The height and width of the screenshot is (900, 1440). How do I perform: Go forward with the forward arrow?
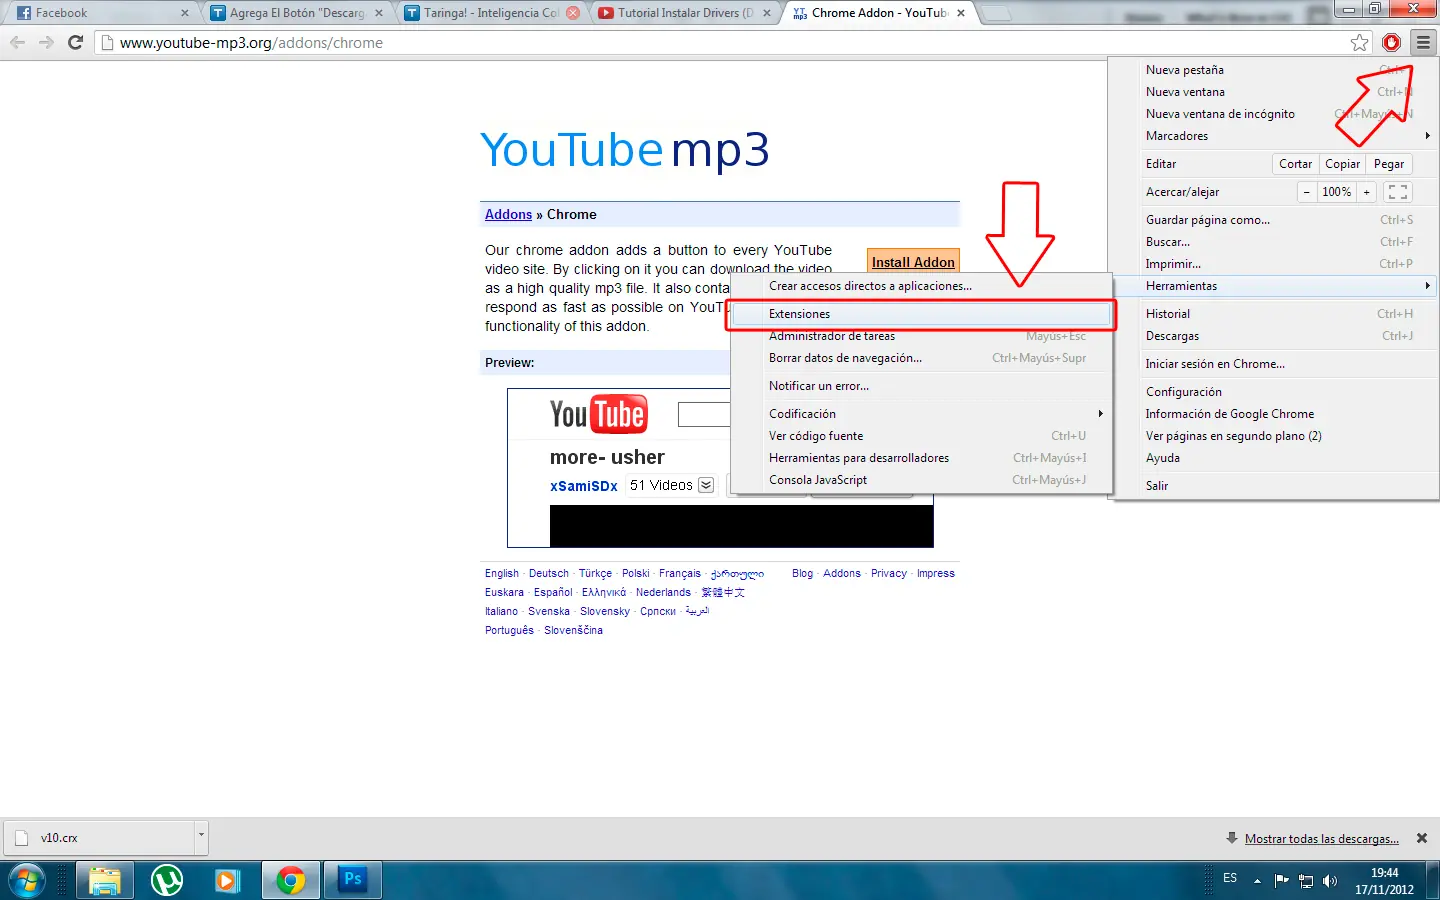coord(46,42)
